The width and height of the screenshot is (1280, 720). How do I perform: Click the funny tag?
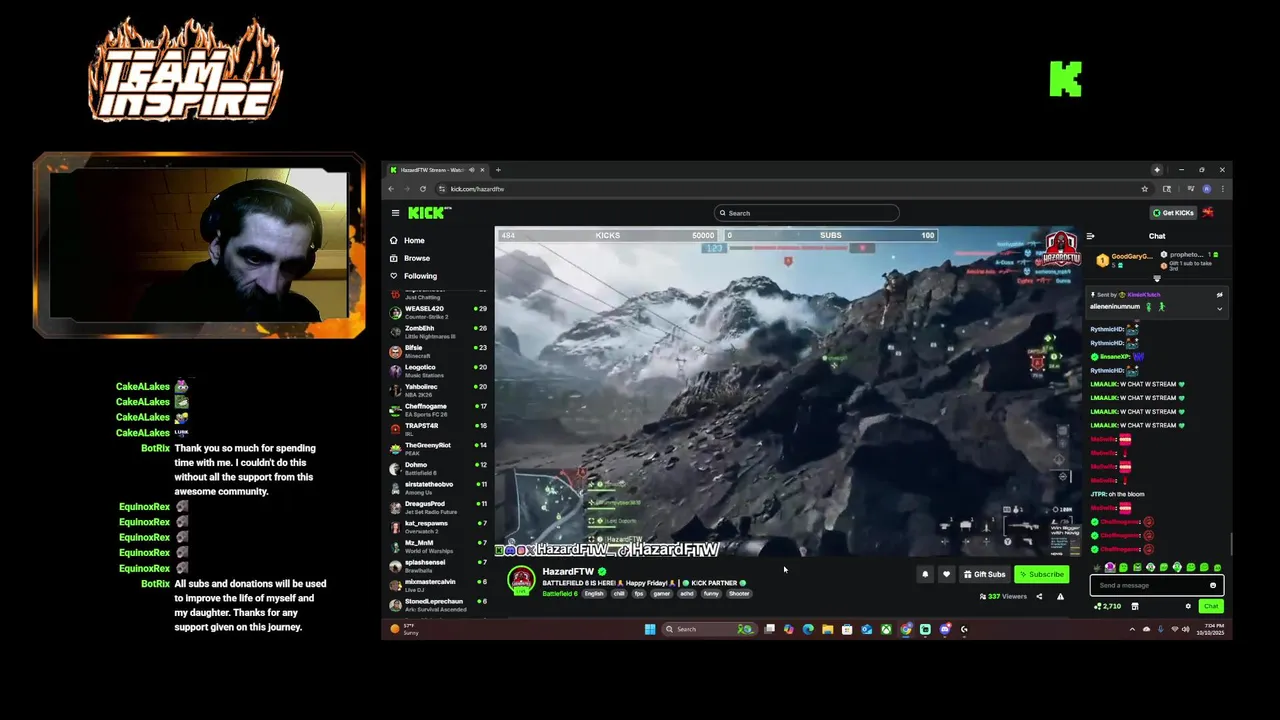tap(711, 594)
